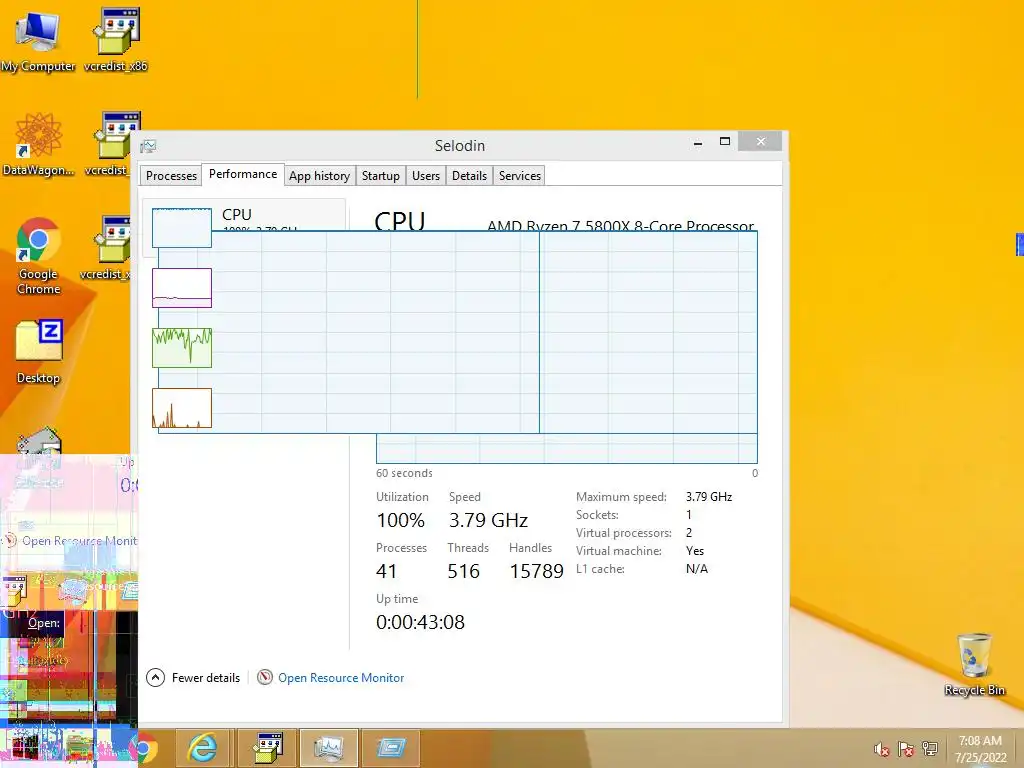
Task: Click Task Manager title bar icon
Action: click(x=149, y=146)
